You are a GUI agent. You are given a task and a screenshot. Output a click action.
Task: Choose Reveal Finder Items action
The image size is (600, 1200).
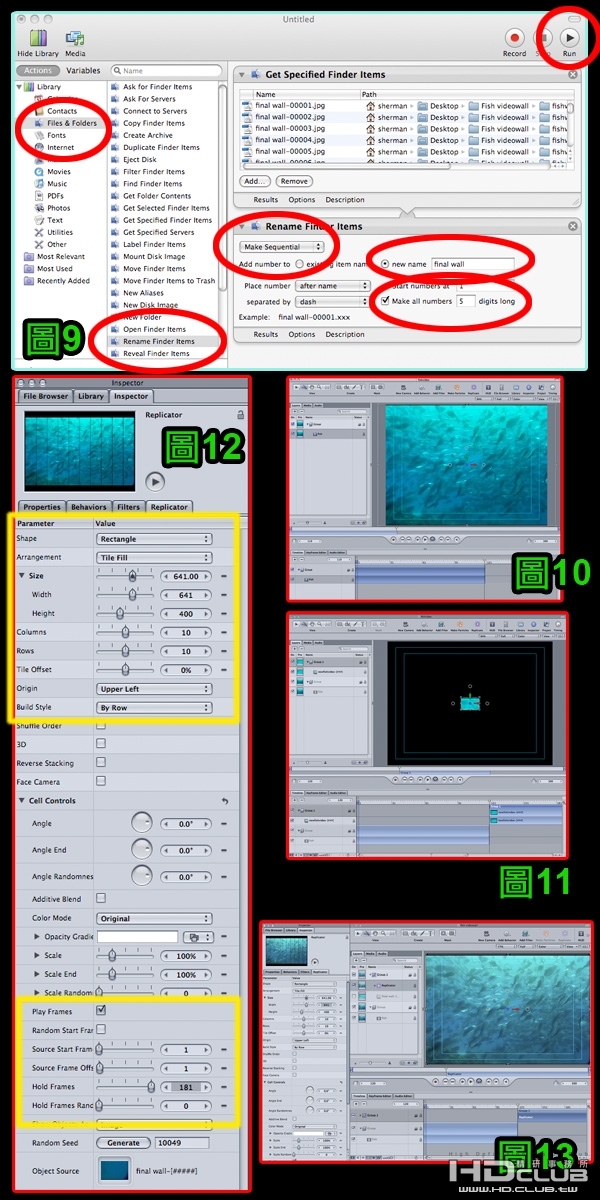(x=156, y=353)
